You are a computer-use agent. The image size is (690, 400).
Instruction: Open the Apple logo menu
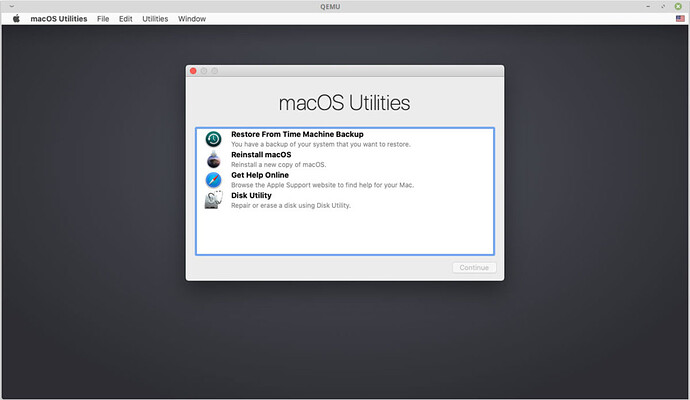[16, 19]
